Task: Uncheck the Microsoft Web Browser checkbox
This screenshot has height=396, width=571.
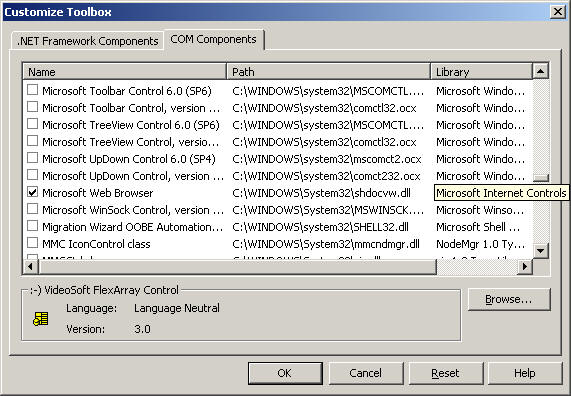Action: tap(32, 192)
